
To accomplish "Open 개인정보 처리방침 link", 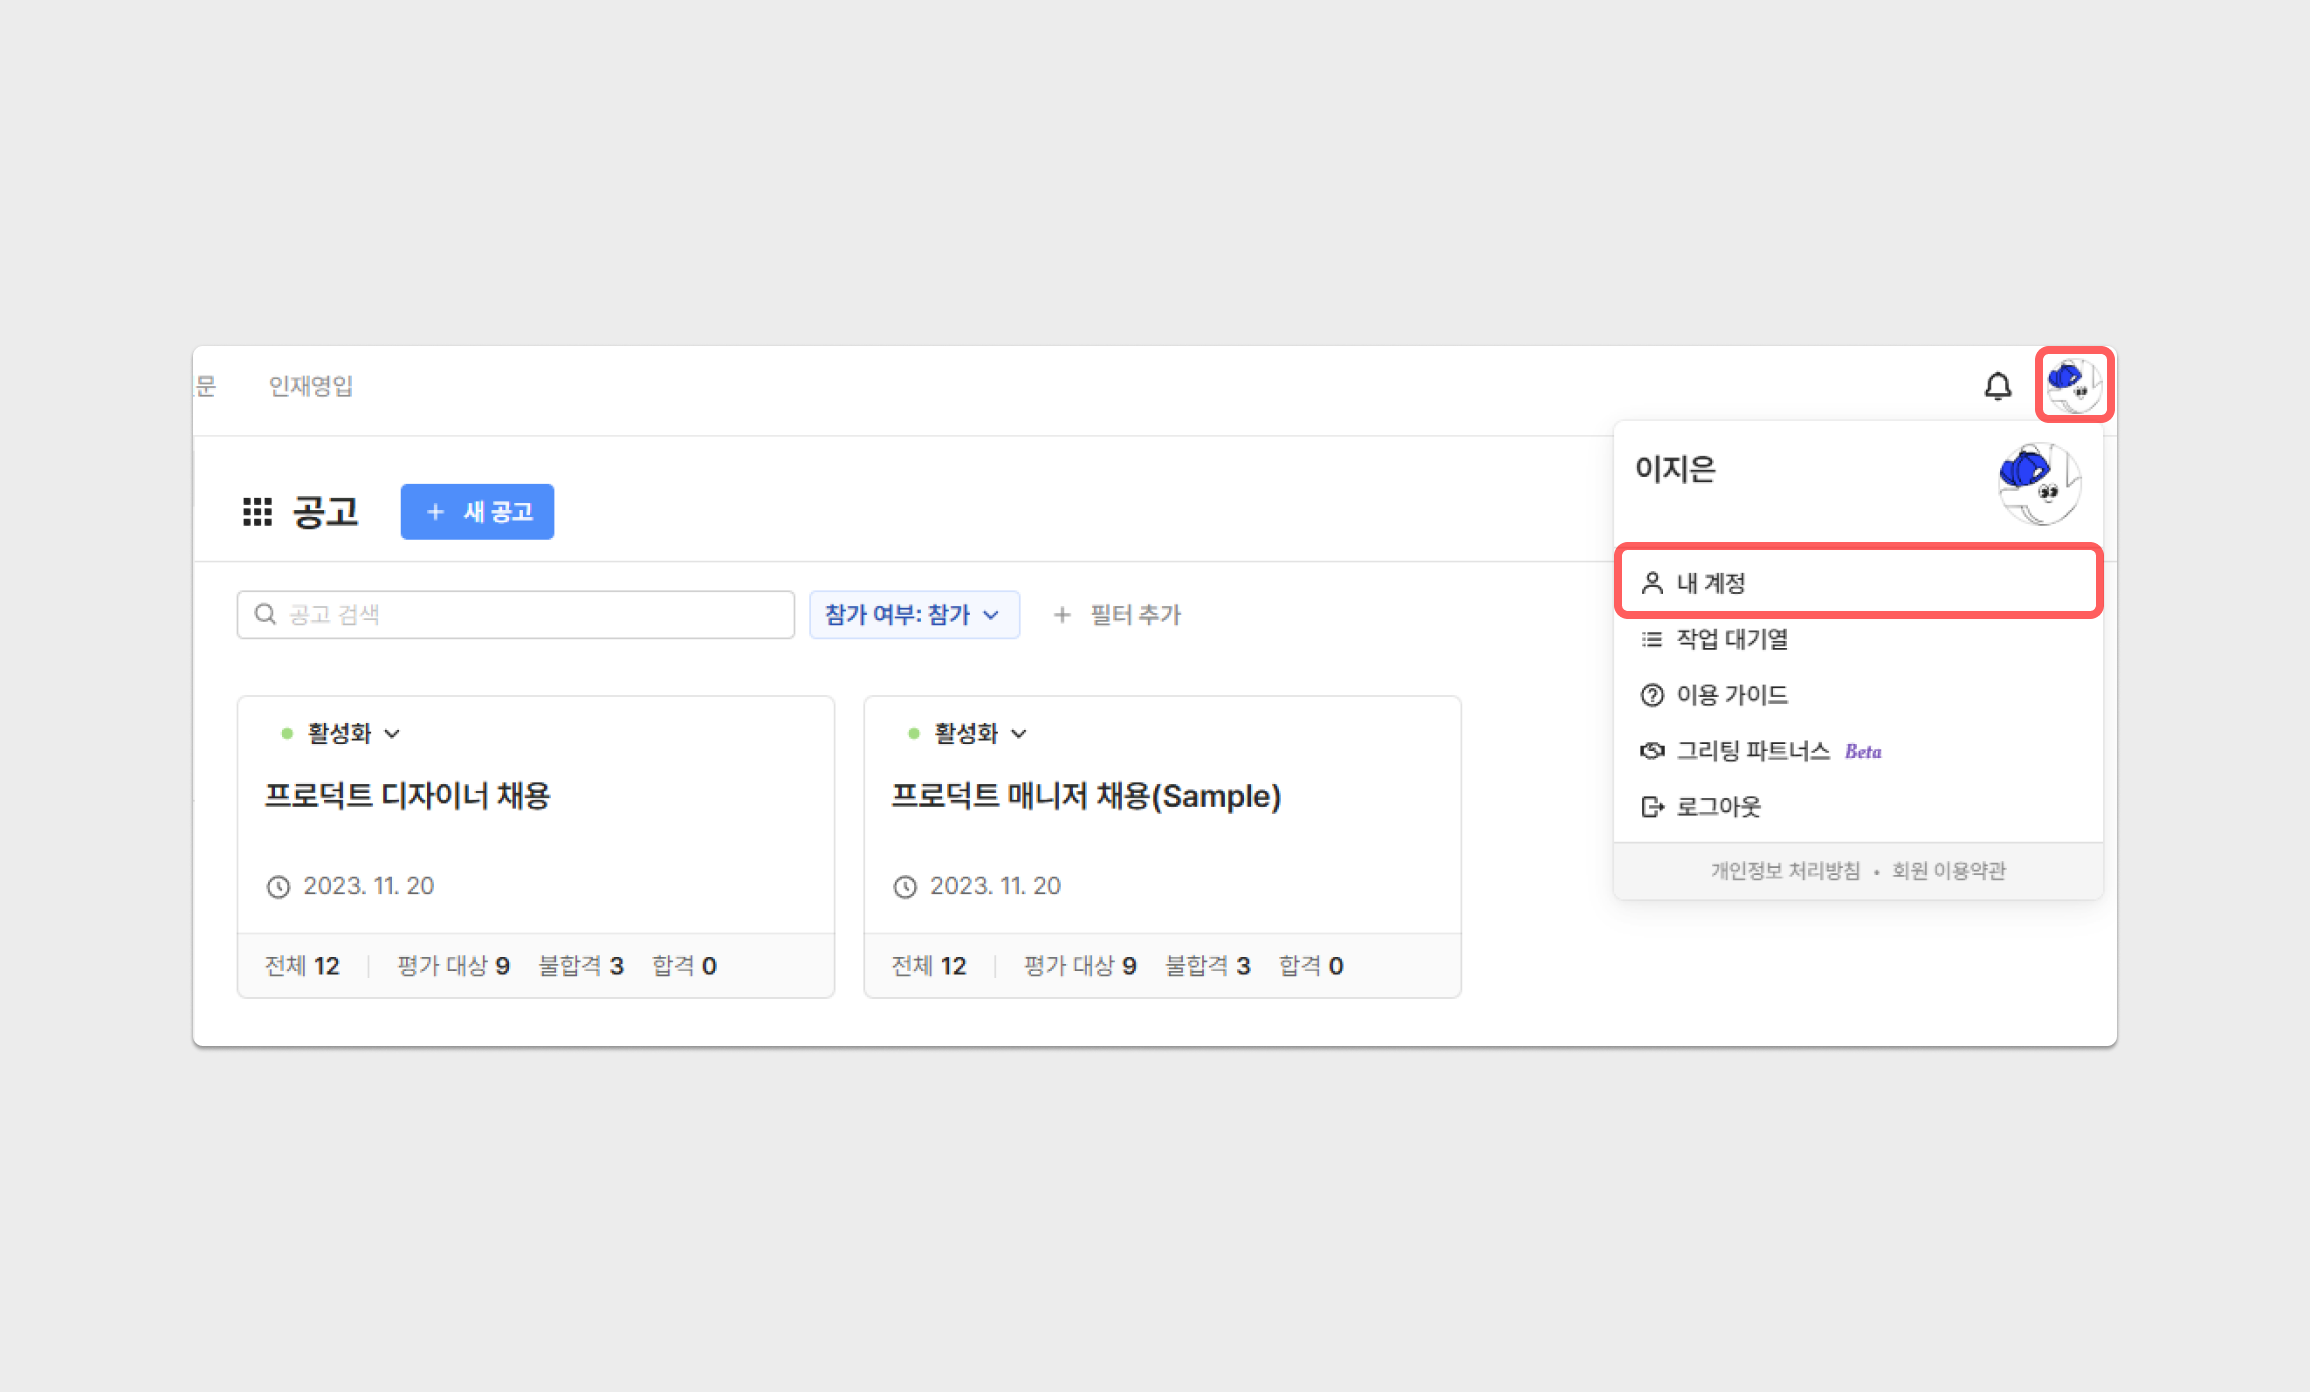I will pyautogui.click(x=1785, y=871).
